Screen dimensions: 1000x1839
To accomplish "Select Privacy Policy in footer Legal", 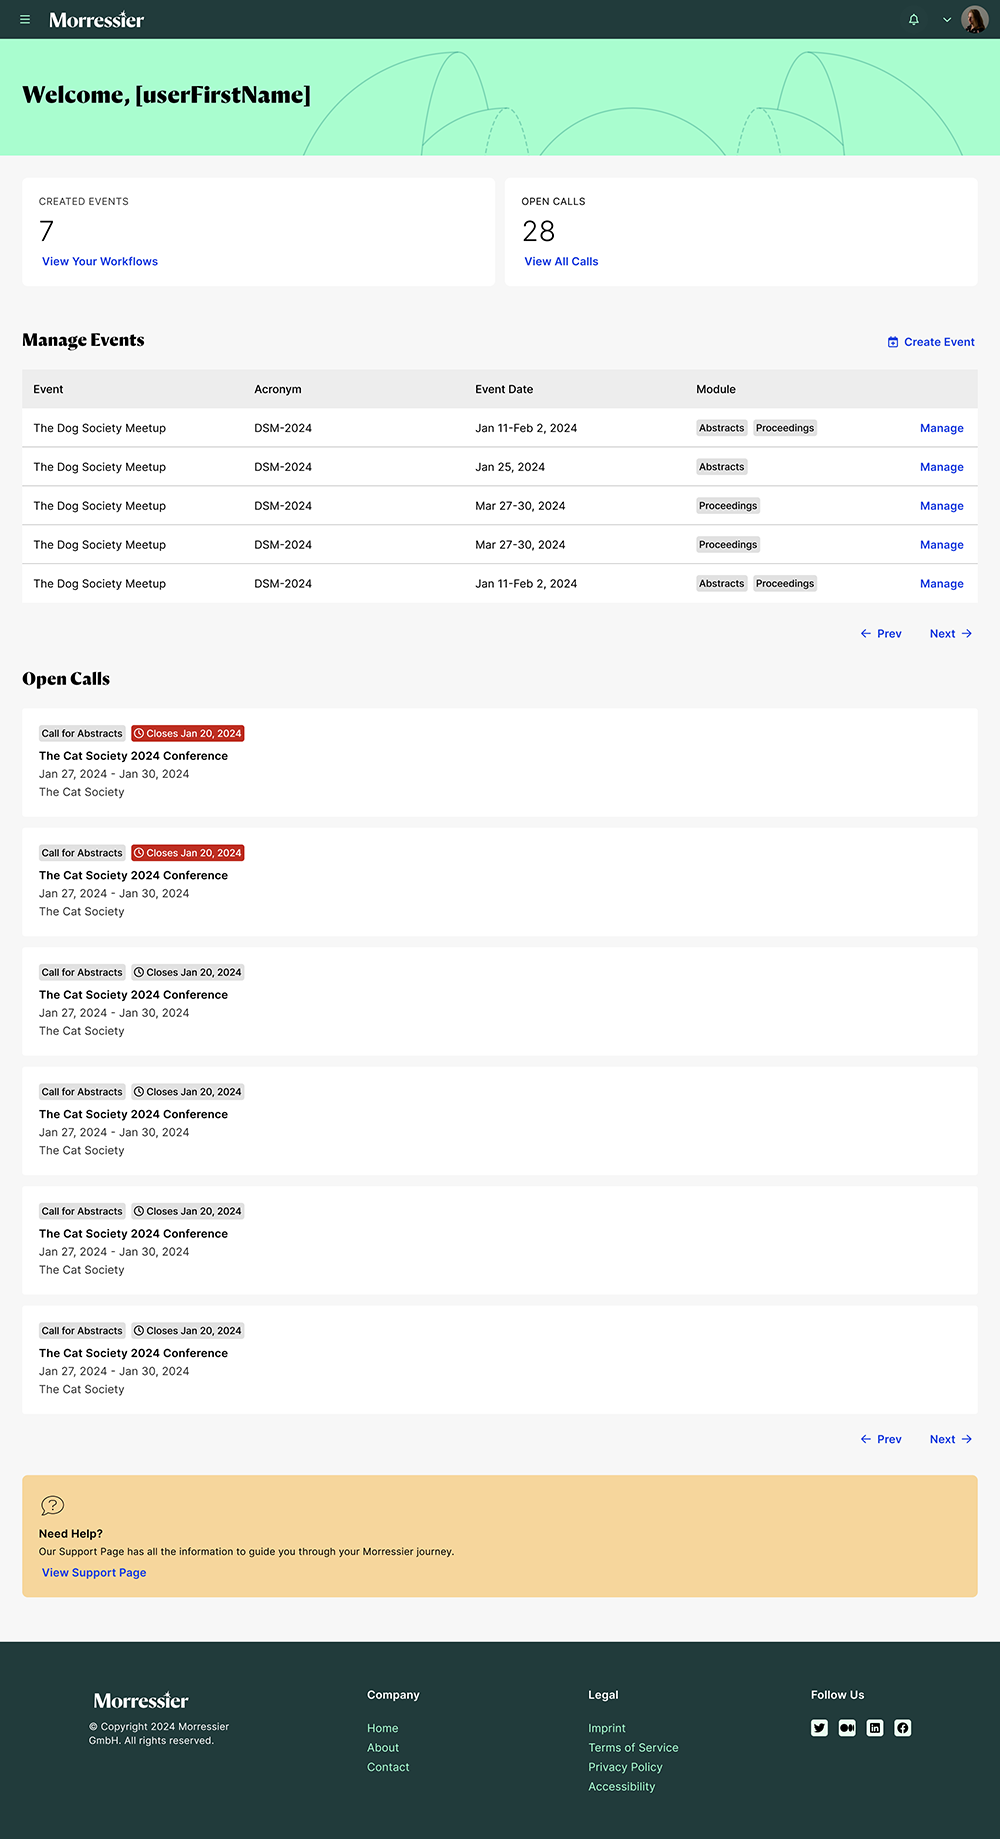I will coord(625,1767).
